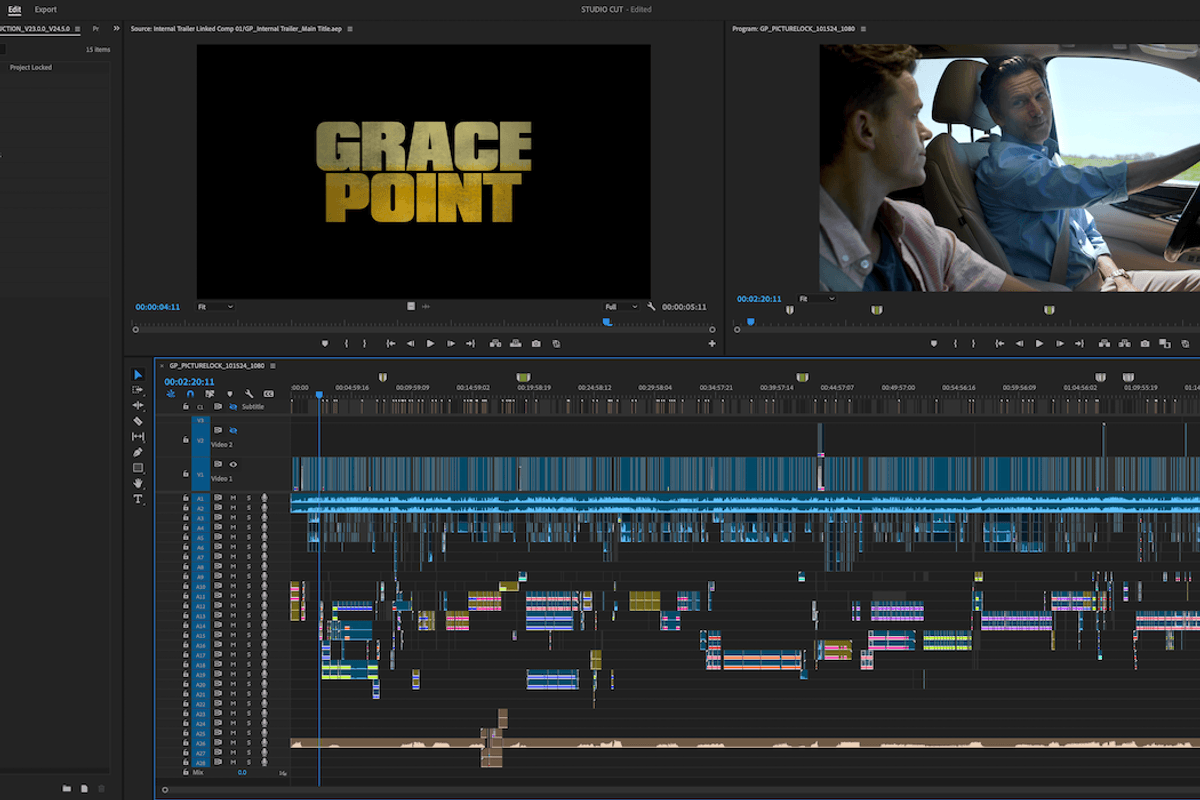Open Program monitor Fit zoom dropdown
Image resolution: width=1200 pixels, height=800 pixels.
point(817,298)
